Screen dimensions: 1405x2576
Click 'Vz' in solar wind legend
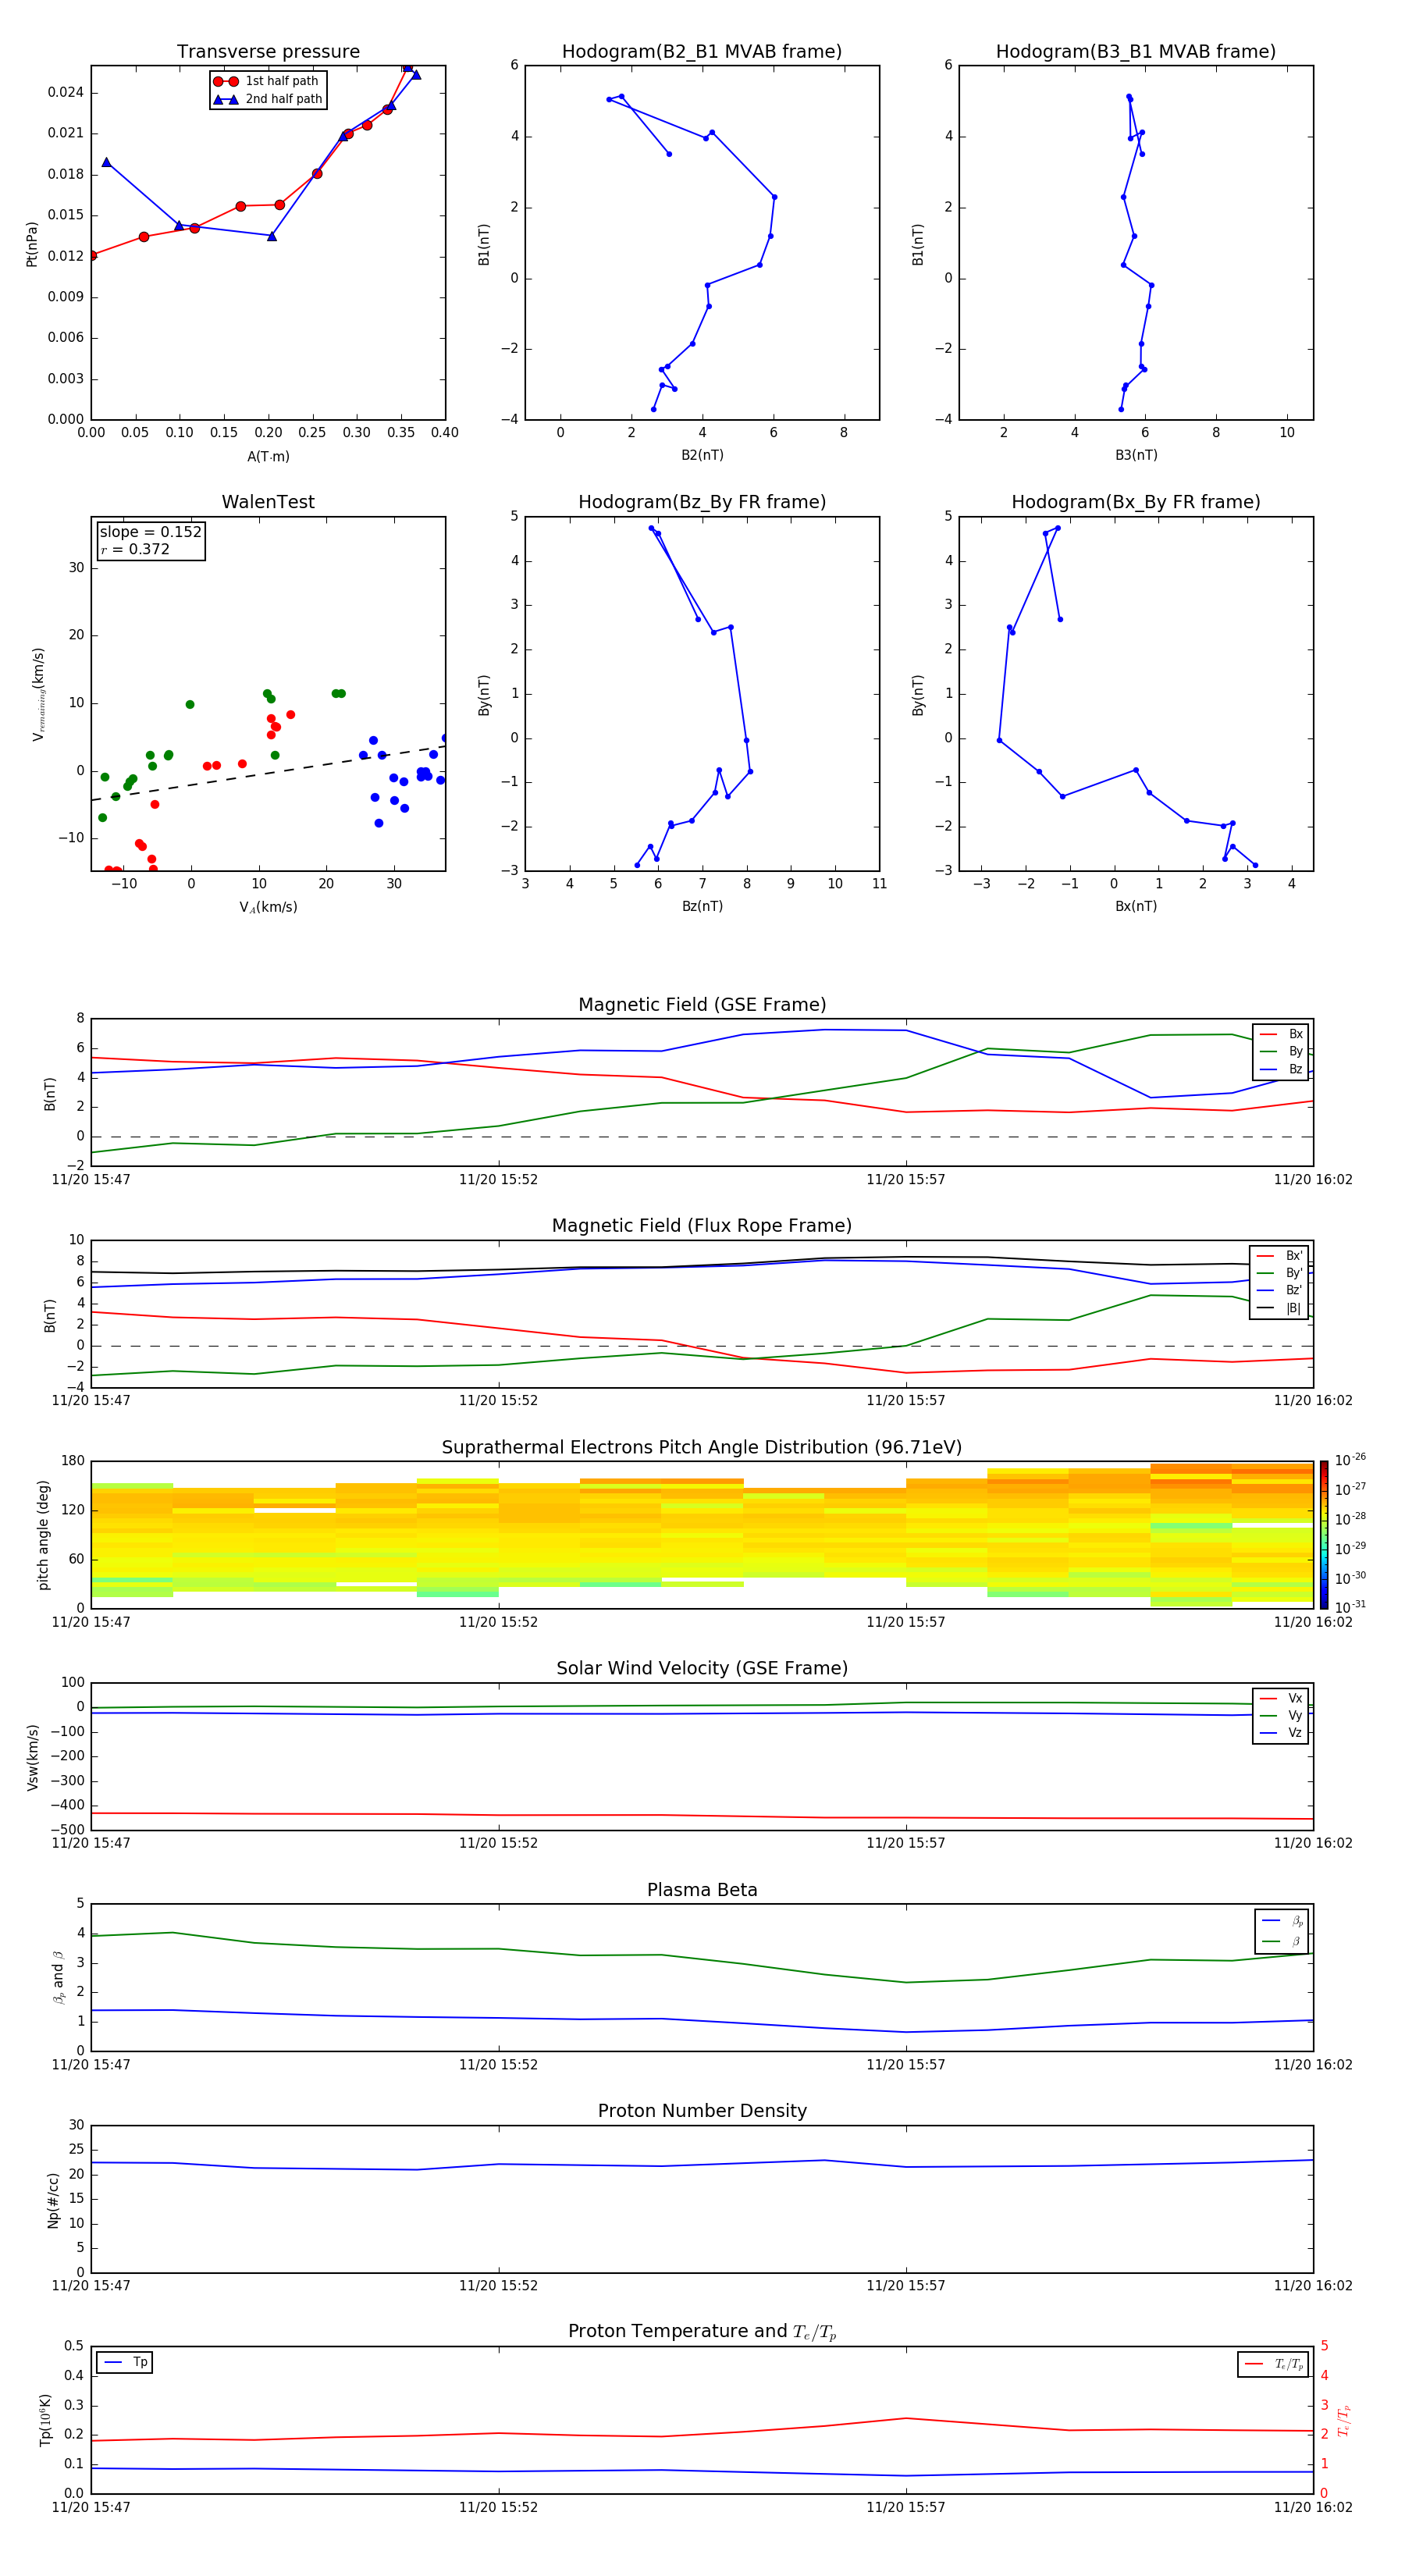click(x=1281, y=1733)
